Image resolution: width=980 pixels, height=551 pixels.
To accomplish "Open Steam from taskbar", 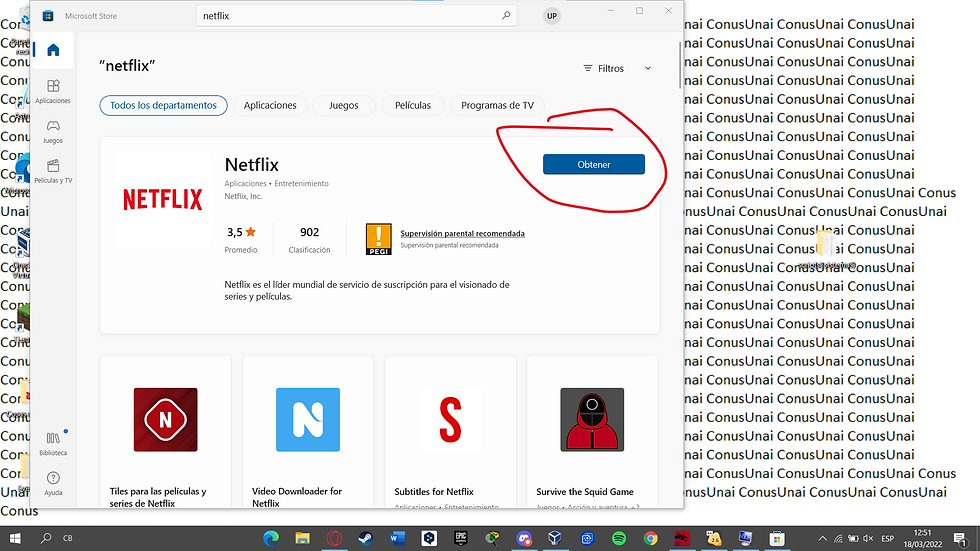I will click(366, 539).
